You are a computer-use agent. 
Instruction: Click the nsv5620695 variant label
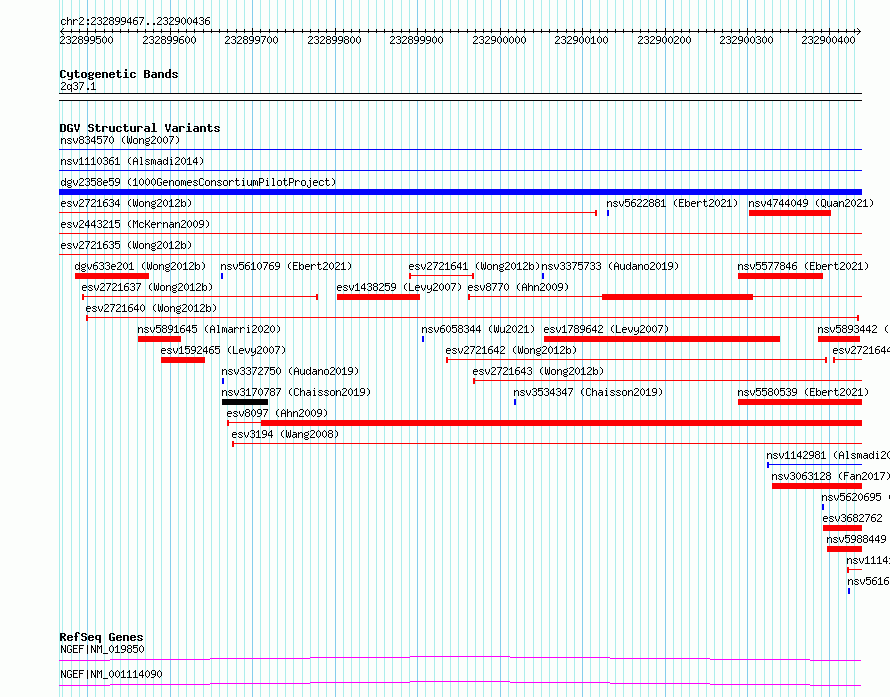click(855, 497)
